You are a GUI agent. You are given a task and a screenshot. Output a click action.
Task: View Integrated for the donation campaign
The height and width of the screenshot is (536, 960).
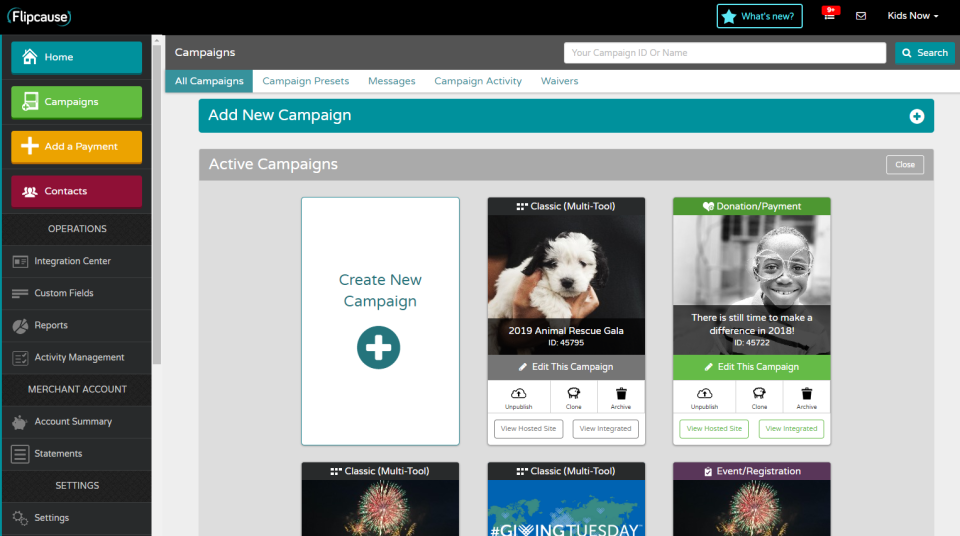(x=791, y=429)
